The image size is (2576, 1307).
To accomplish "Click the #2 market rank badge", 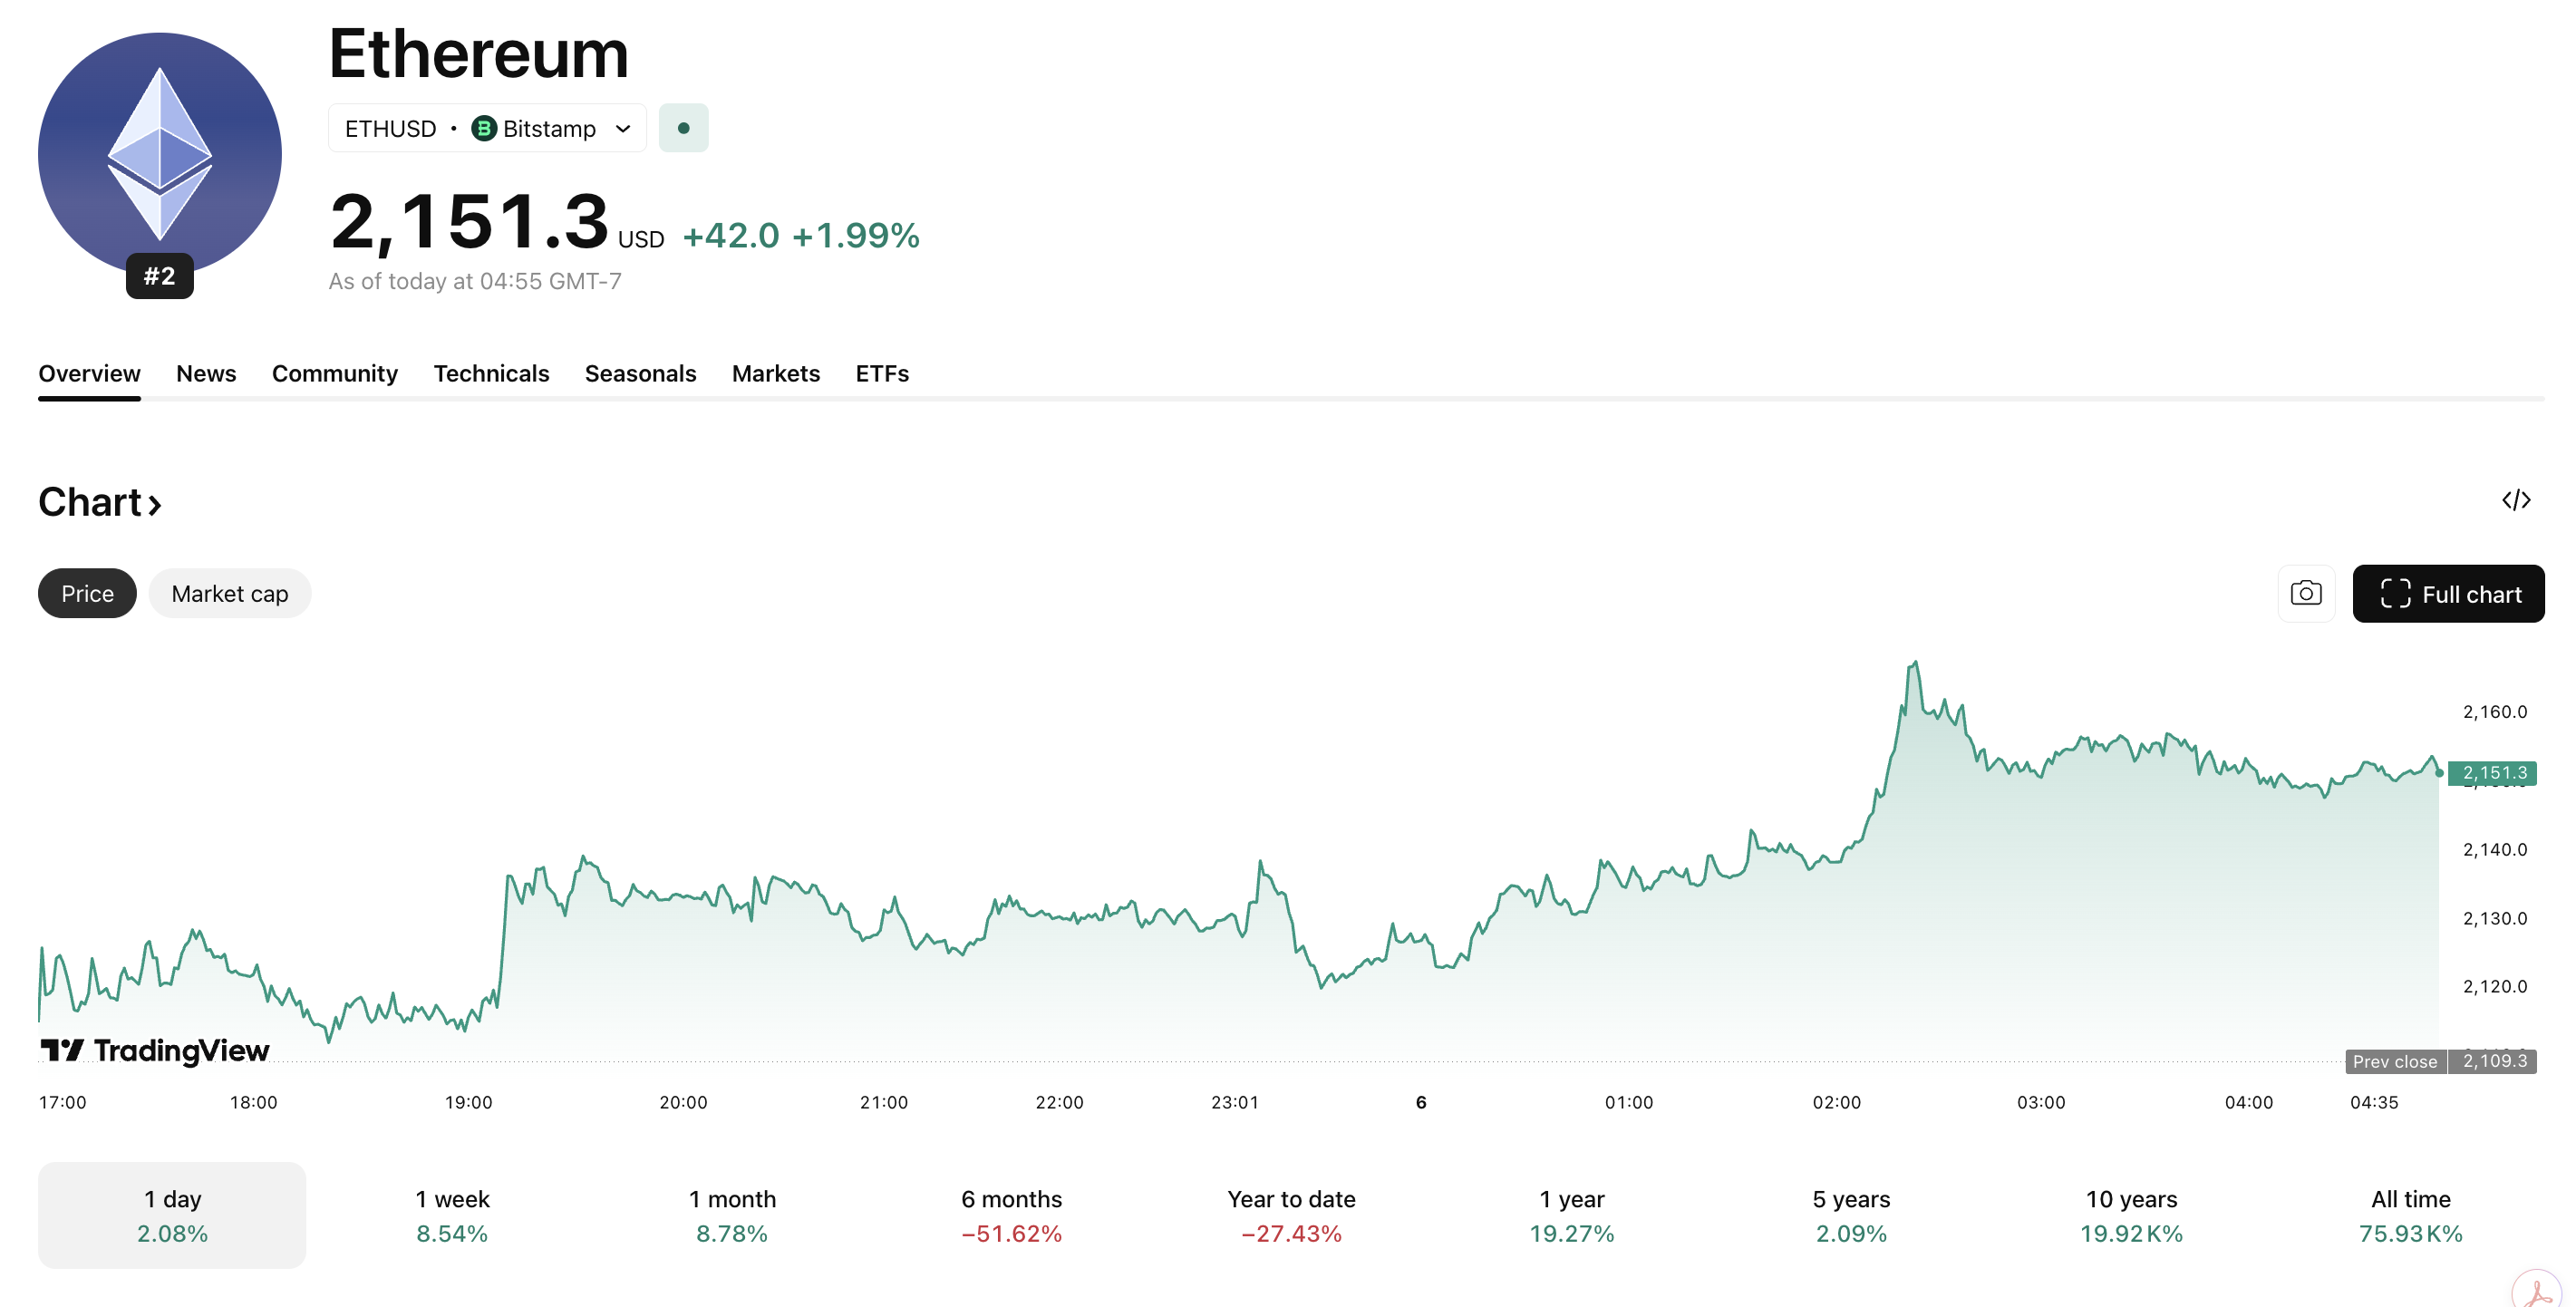I will pyautogui.click(x=160, y=277).
